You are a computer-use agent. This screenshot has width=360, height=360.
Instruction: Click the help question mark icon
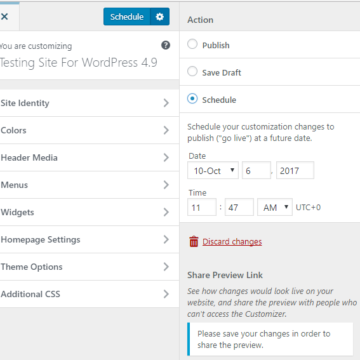166,45
